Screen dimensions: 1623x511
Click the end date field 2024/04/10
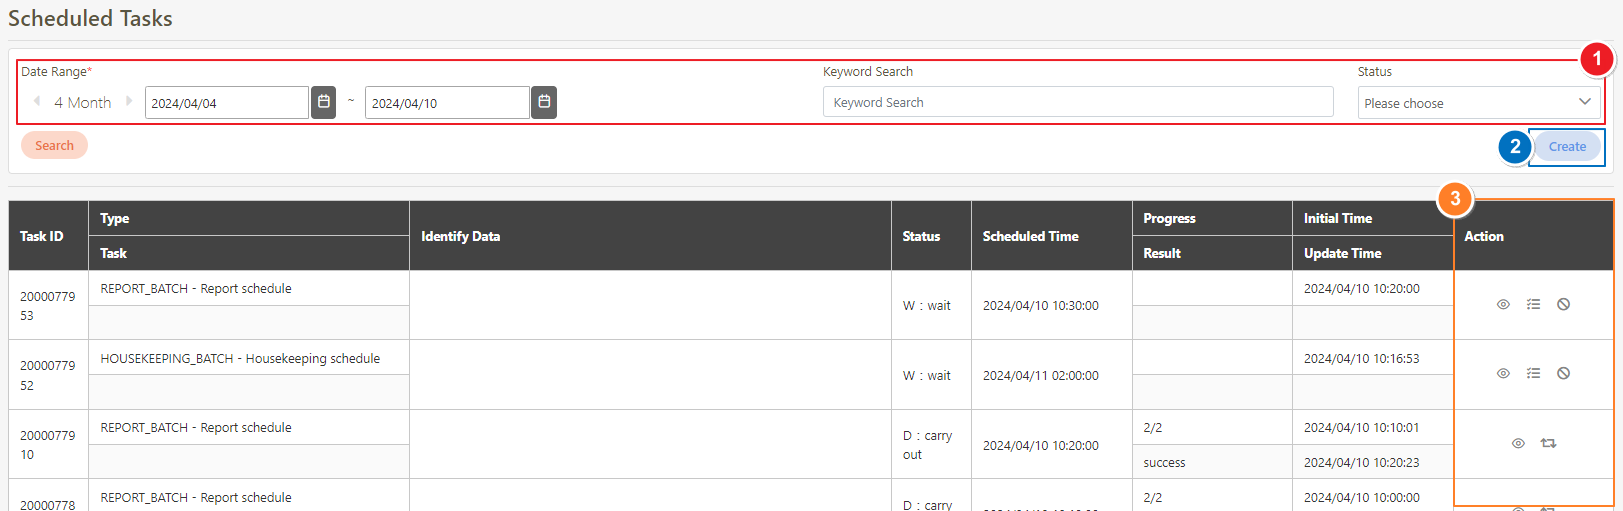pyautogui.click(x=446, y=103)
